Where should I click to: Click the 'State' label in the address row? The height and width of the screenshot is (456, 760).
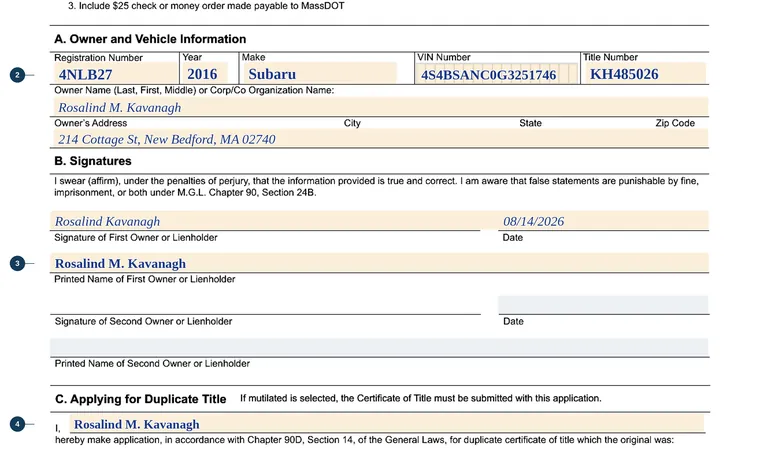(x=530, y=123)
